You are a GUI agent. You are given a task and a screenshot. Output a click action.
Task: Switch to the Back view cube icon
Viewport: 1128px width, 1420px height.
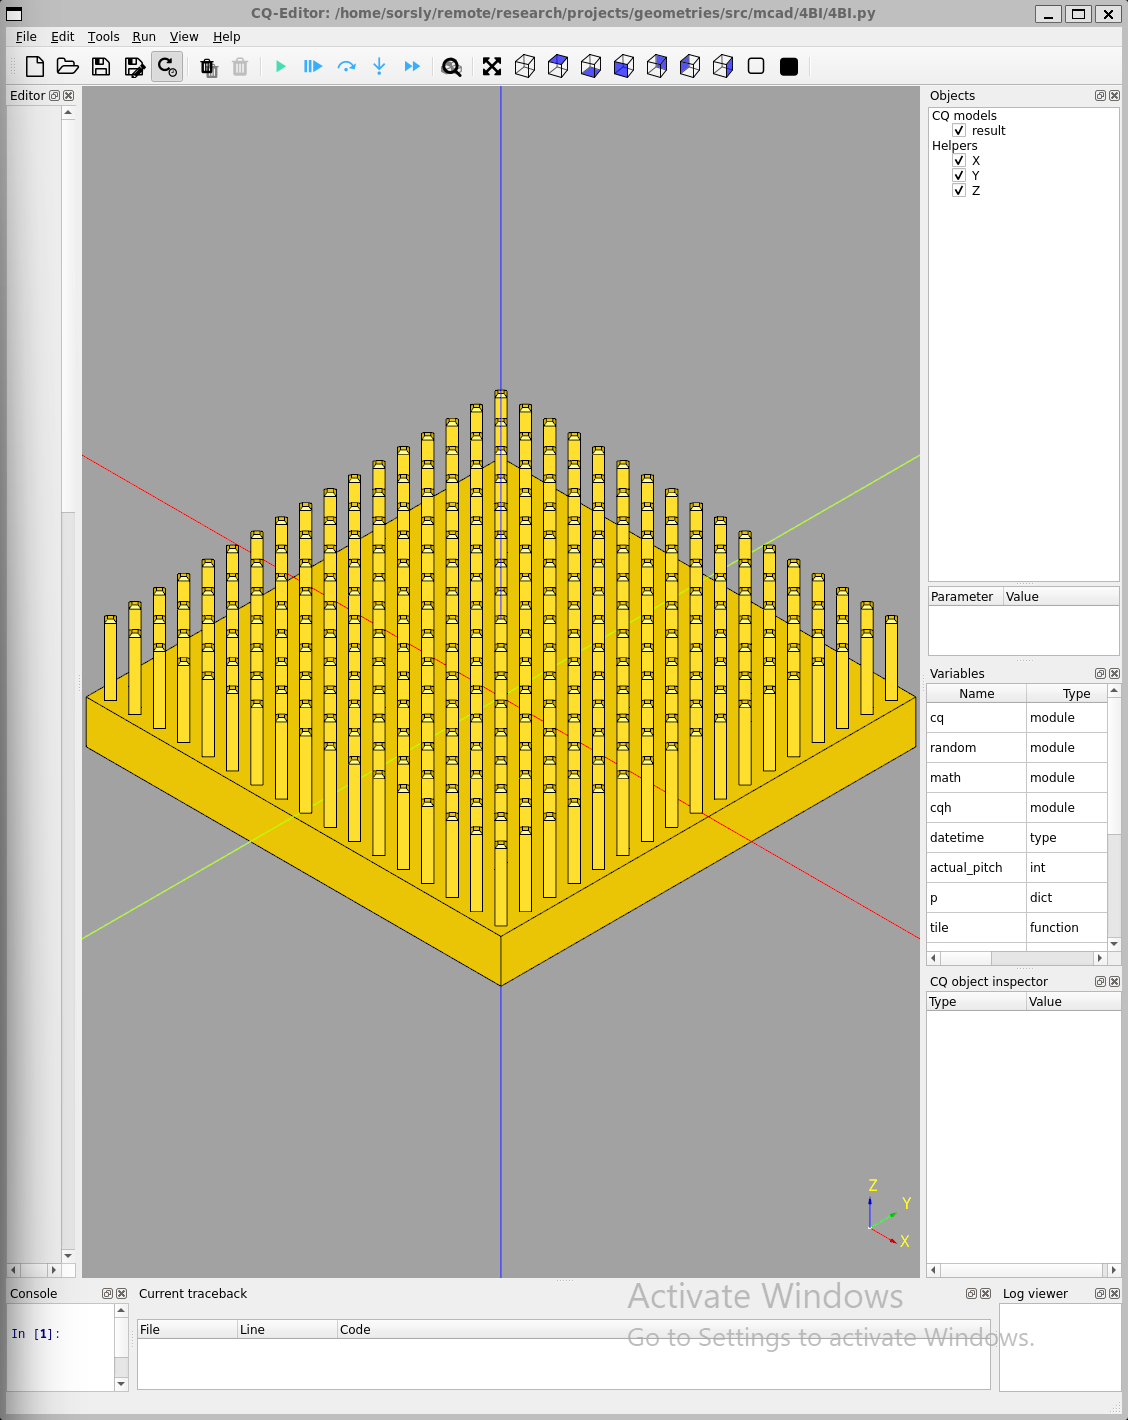(657, 67)
